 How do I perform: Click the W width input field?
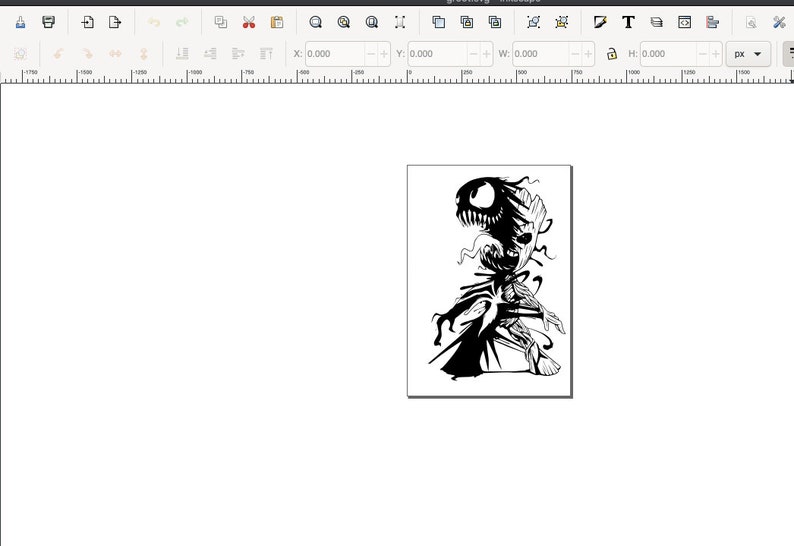click(540, 54)
